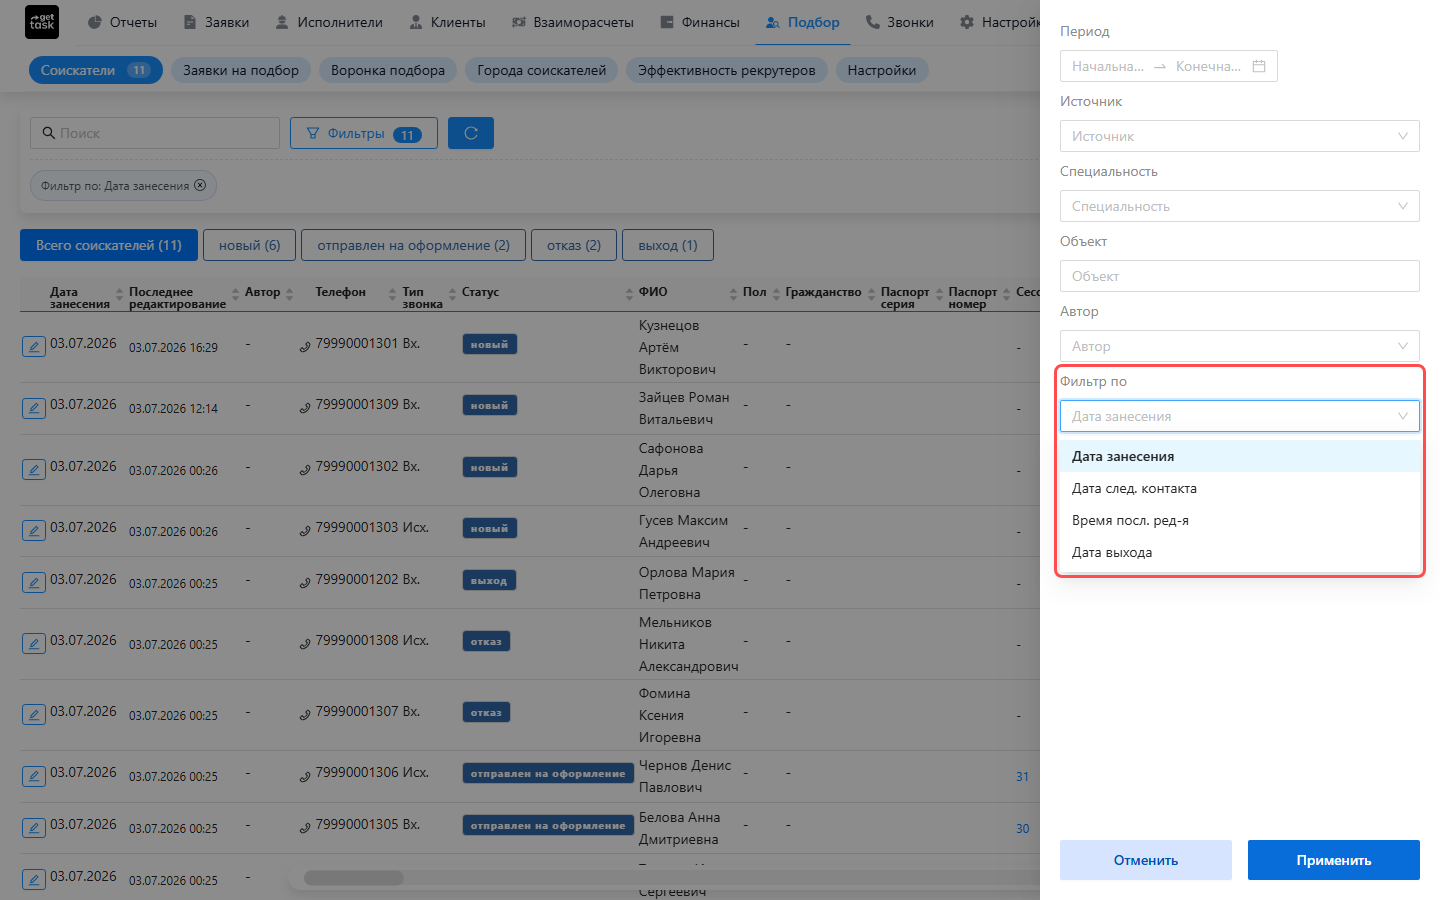Click the Применить button
Image resolution: width=1440 pixels, height=900 pixels.
[1334, 860]
